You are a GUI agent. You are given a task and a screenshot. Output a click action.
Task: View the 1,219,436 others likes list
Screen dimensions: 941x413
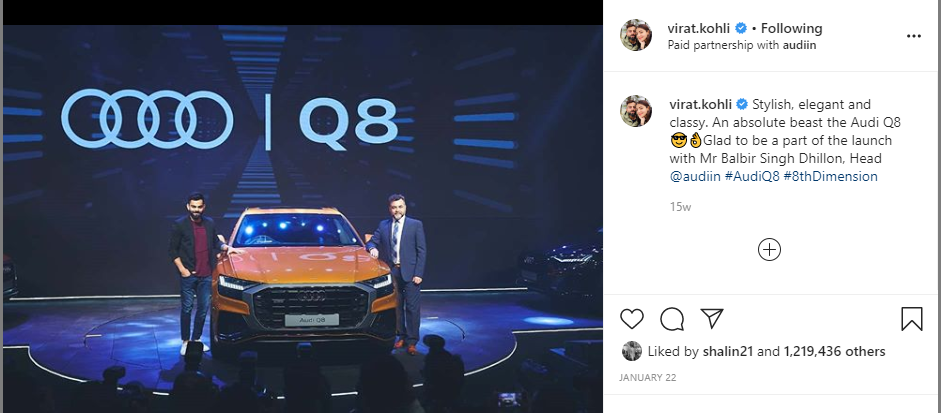coord(835,351)
